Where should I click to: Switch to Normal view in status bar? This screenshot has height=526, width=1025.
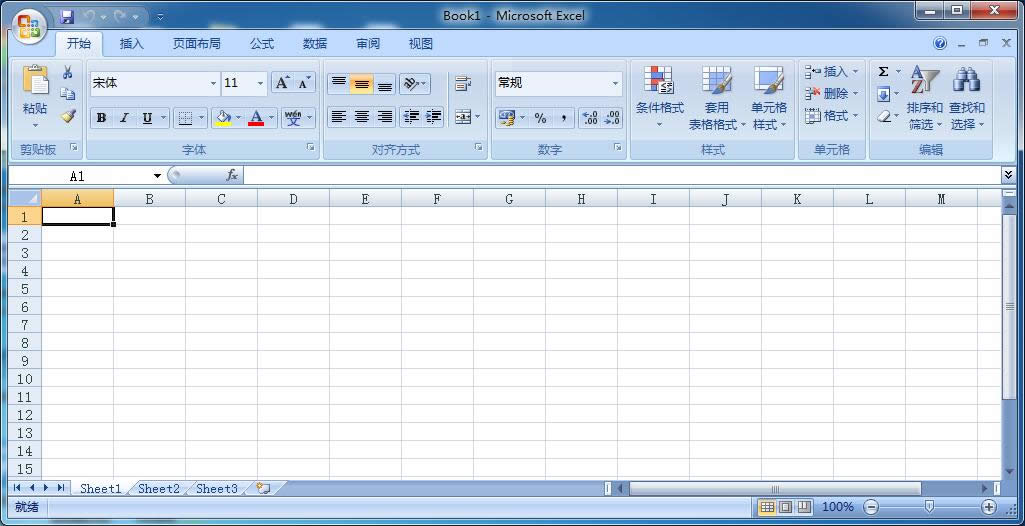tap(767, 507)
